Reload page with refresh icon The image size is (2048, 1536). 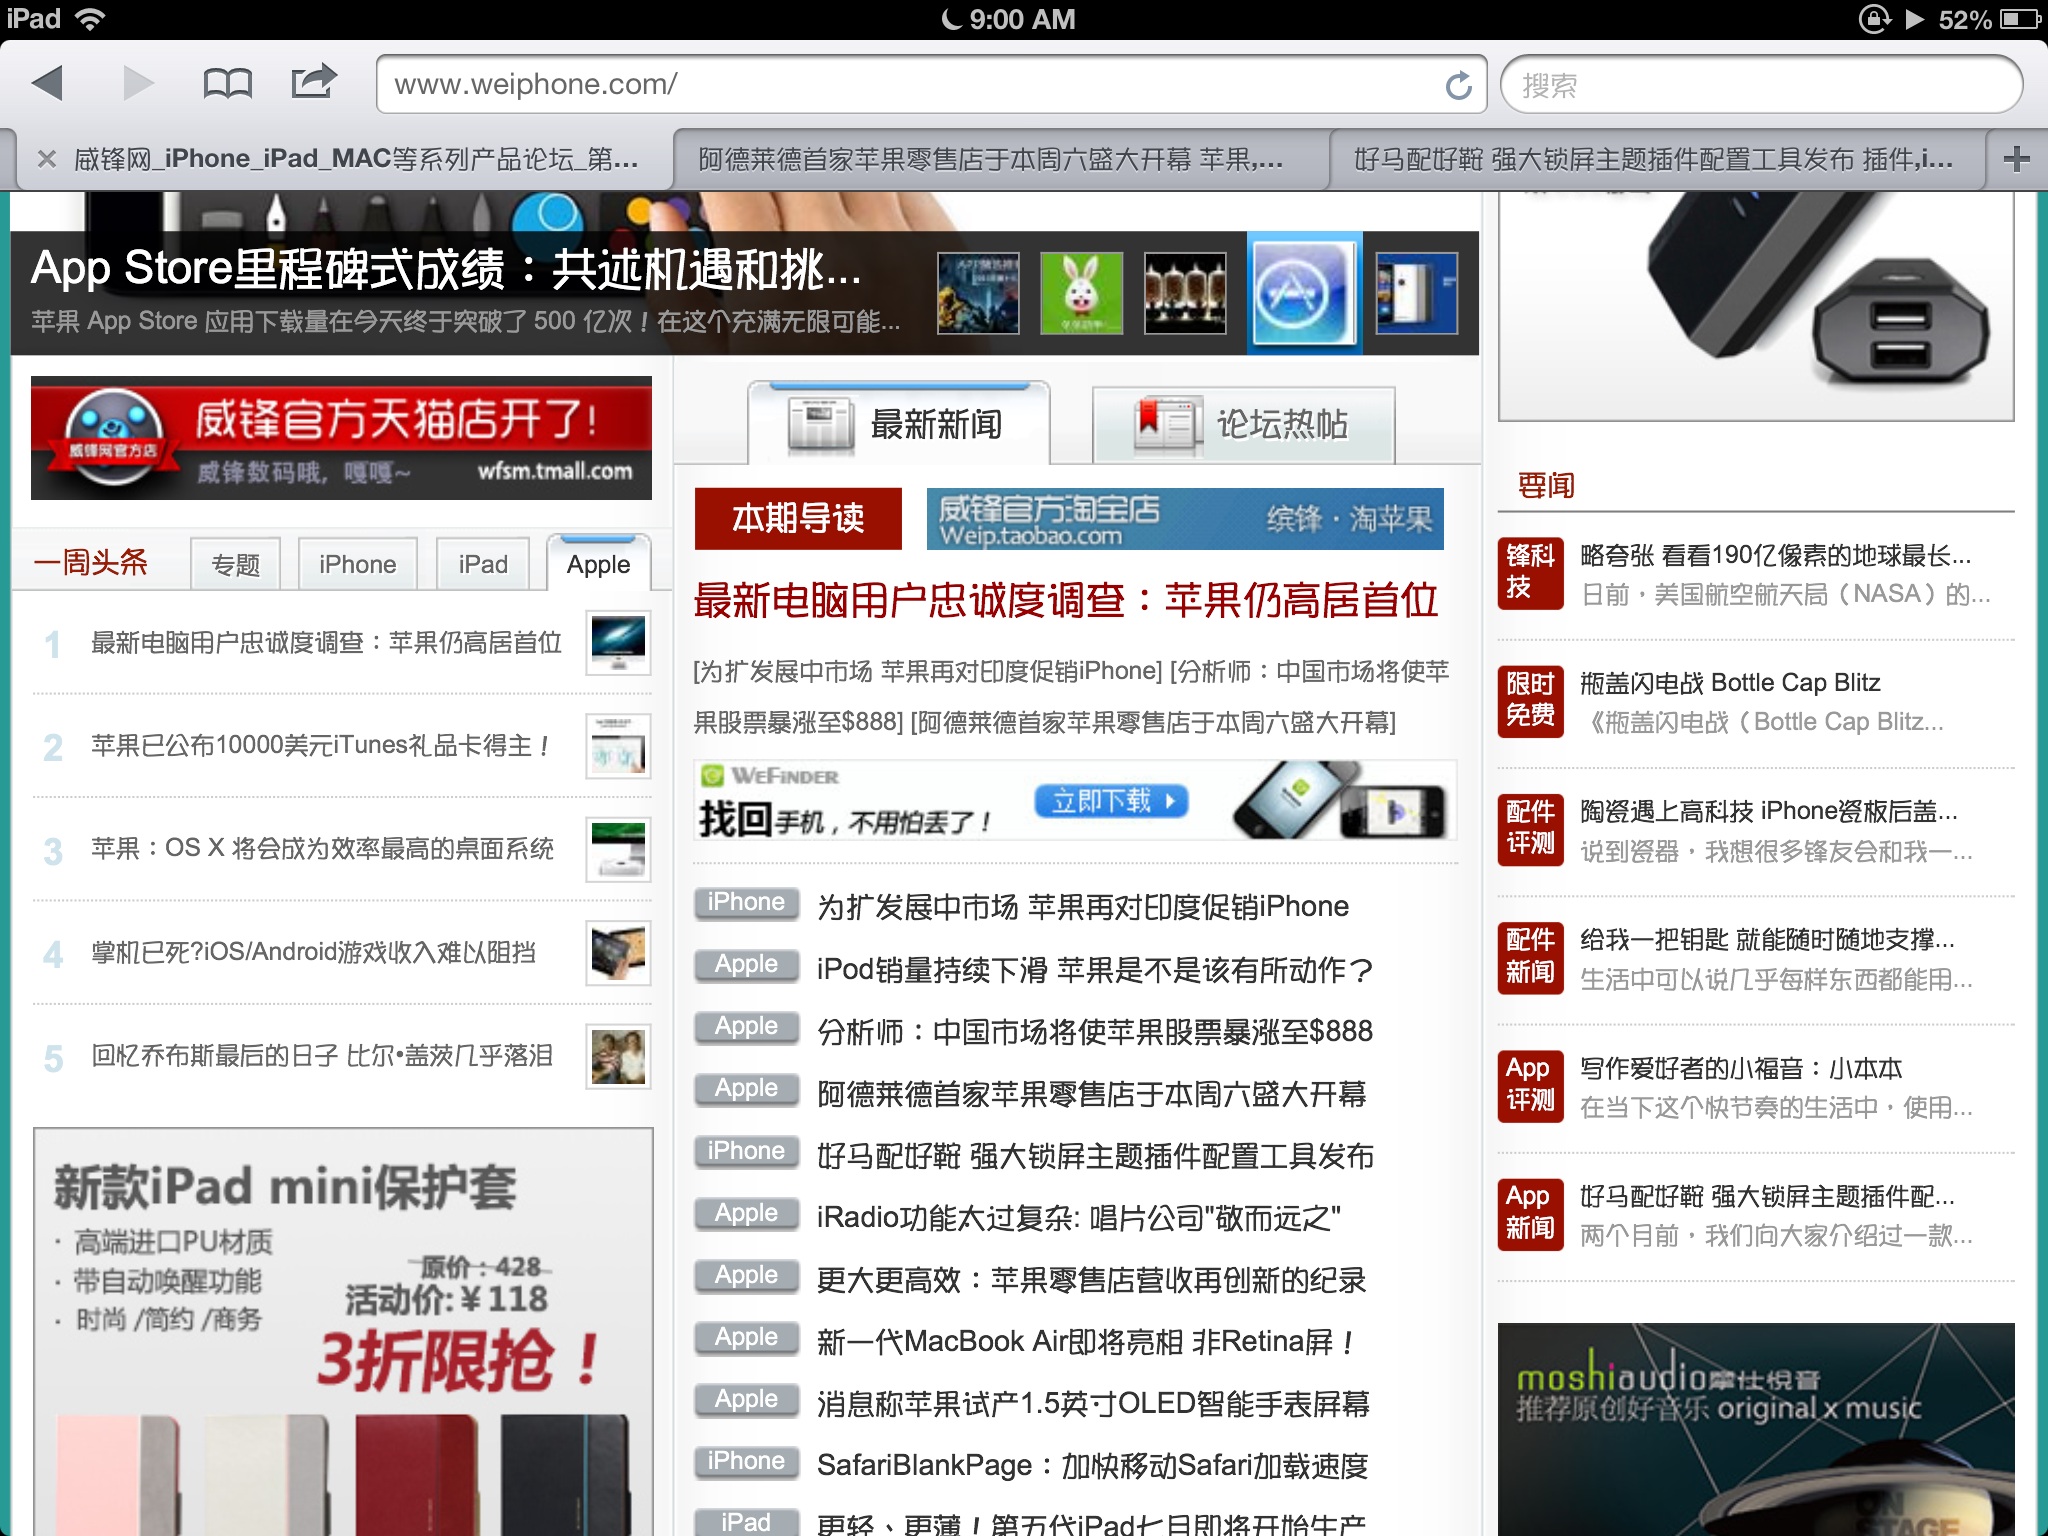[x=1459, y=86]
